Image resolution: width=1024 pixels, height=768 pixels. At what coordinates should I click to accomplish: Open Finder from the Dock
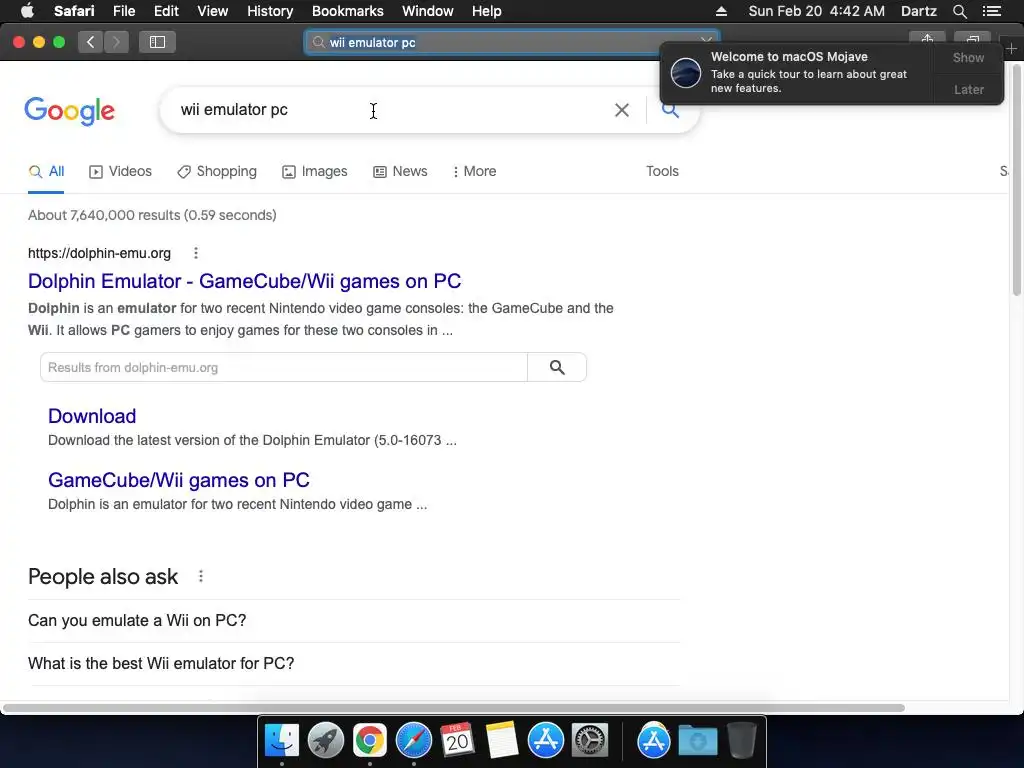click(281, 741)
